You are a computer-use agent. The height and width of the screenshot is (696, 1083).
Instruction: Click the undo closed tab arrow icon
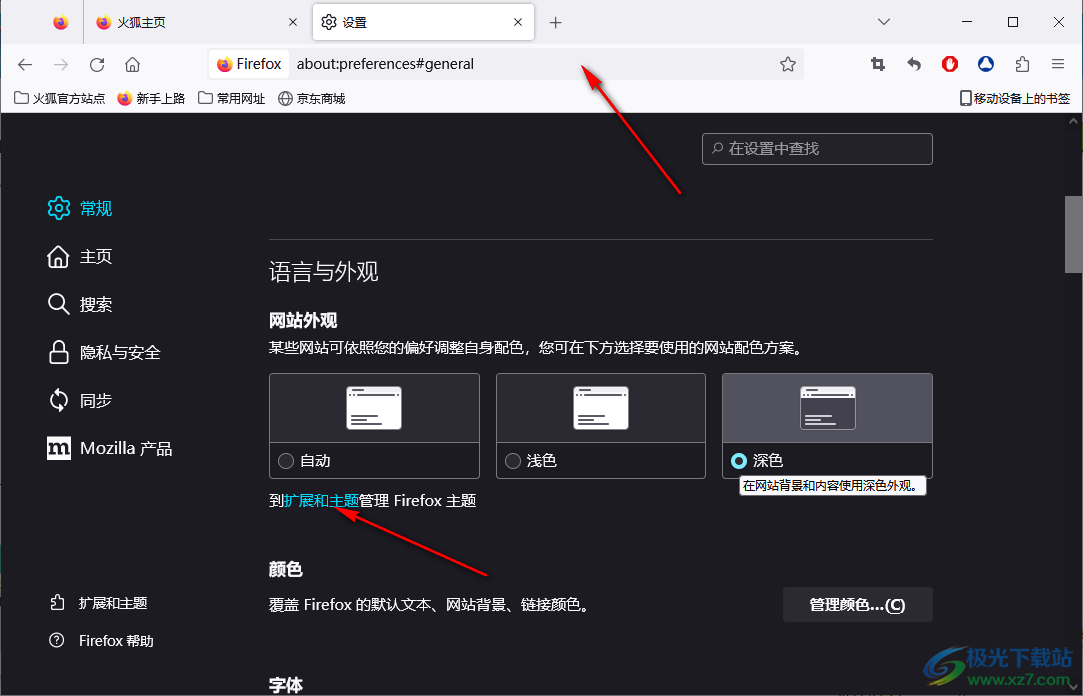tap(914, 64)
